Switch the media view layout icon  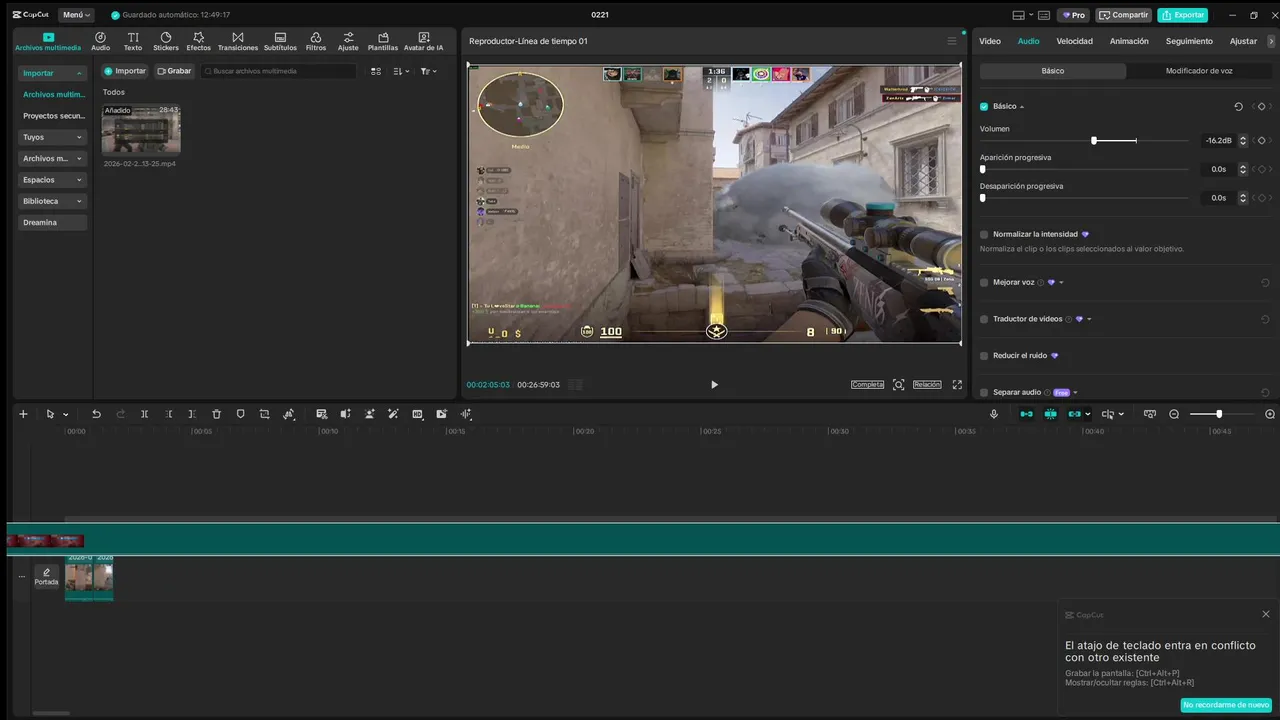376,71
